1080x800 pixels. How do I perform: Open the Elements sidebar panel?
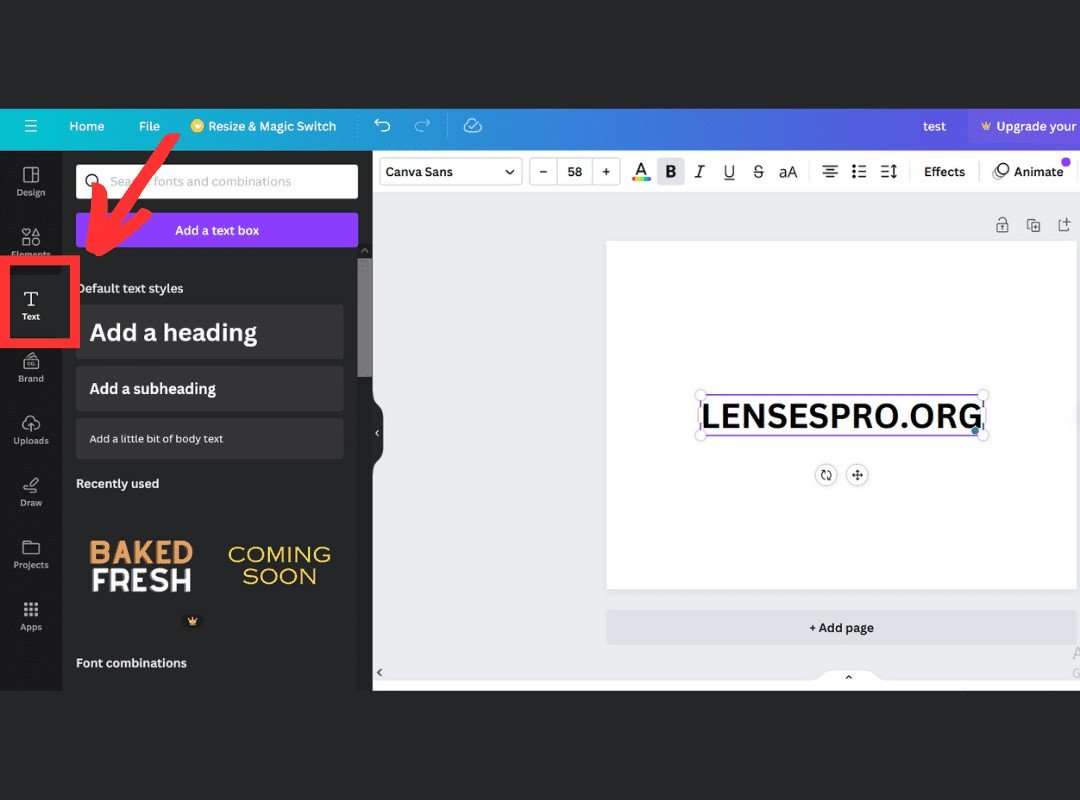click(x=31, y=242)
